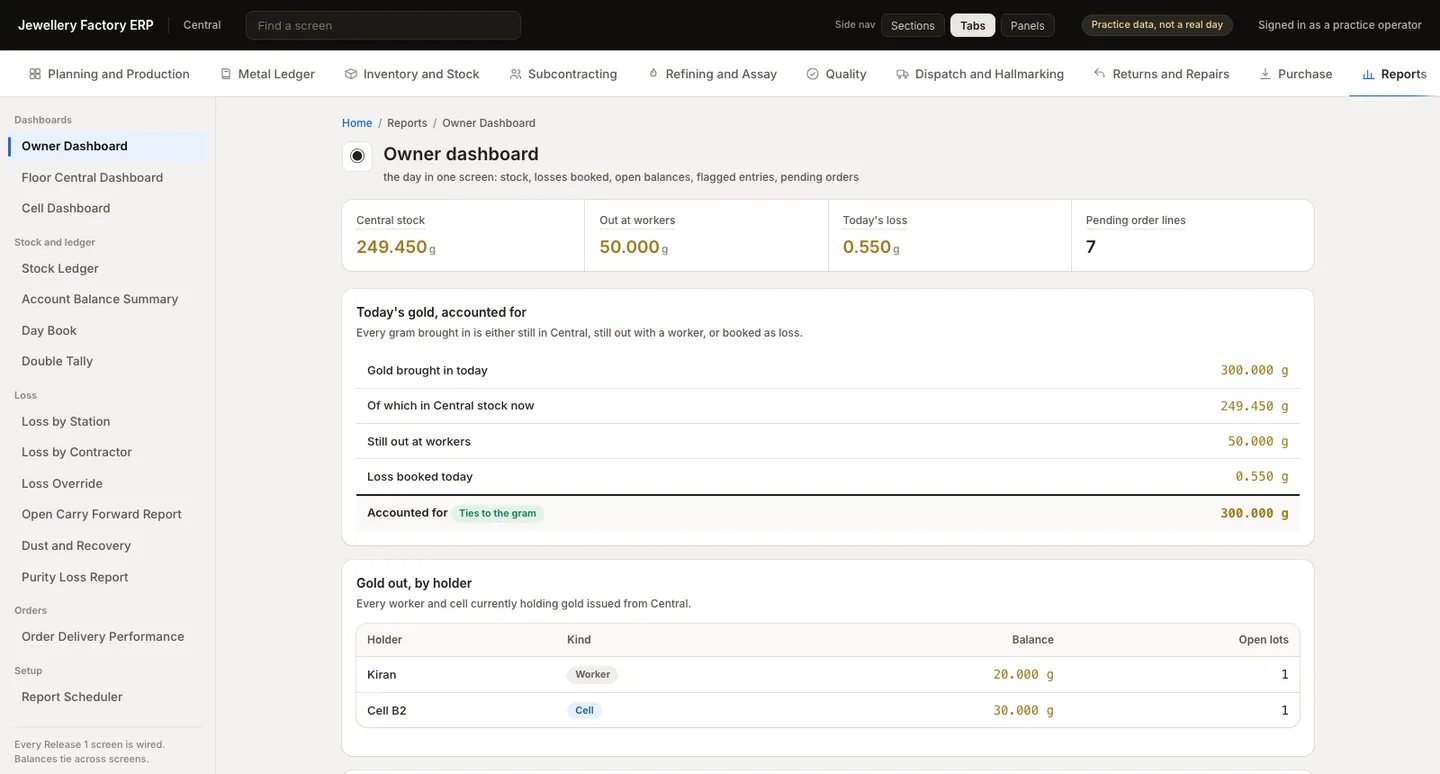Screen dimensions: 1440x774
Task: Open the Report Scheduler
Action: coord(108,697)
